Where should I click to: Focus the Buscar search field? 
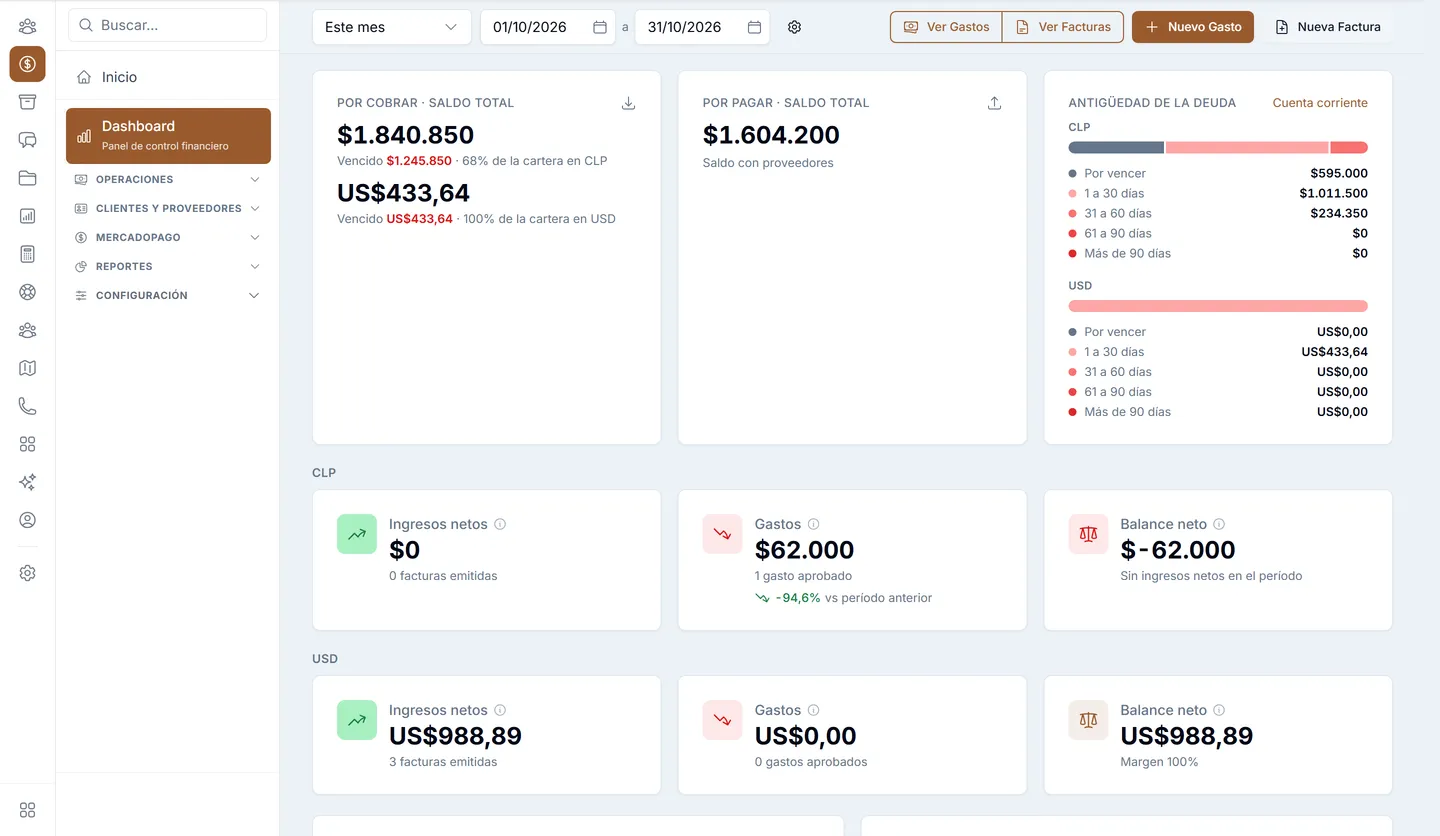click(x=168, y=25)
